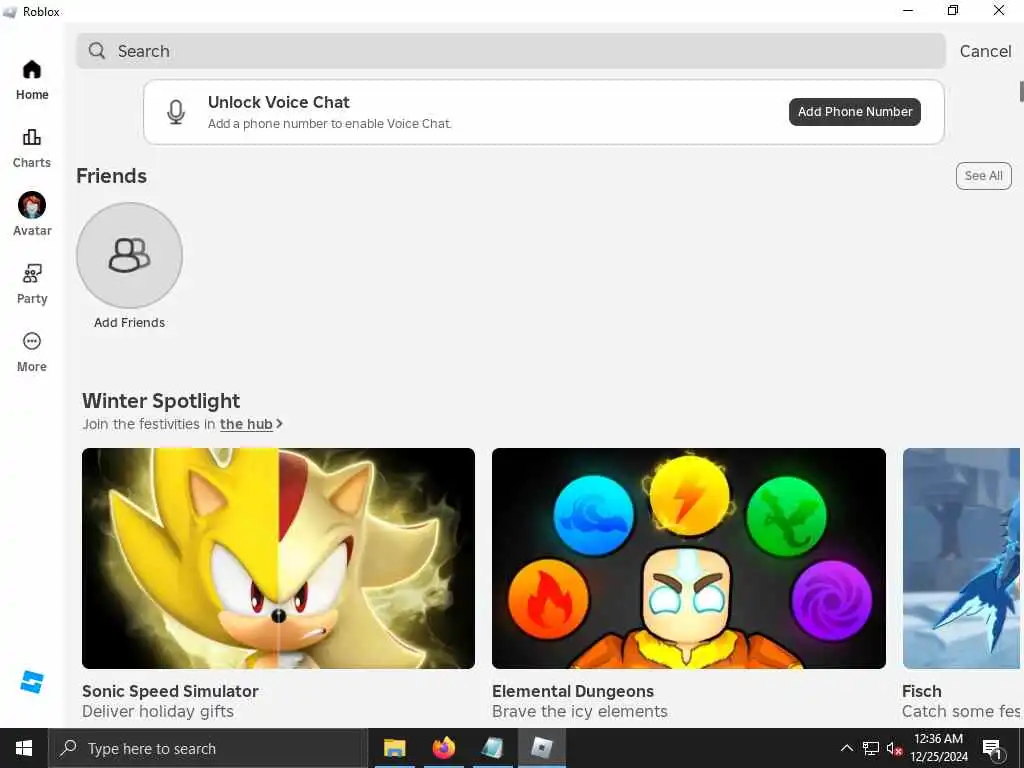Screen dimensions: 1024x768
Task: Open the Avatar sidebar icon
Action: pos(31,205)
